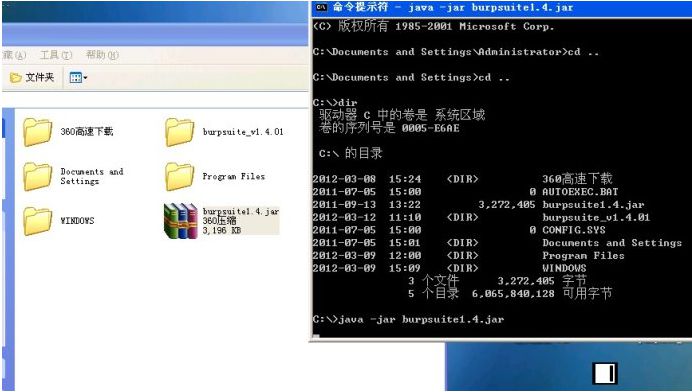Viewport: 692px width, 392px height.
Task: Open the 藏(A) favorites menu
Action: click(14, 55)
